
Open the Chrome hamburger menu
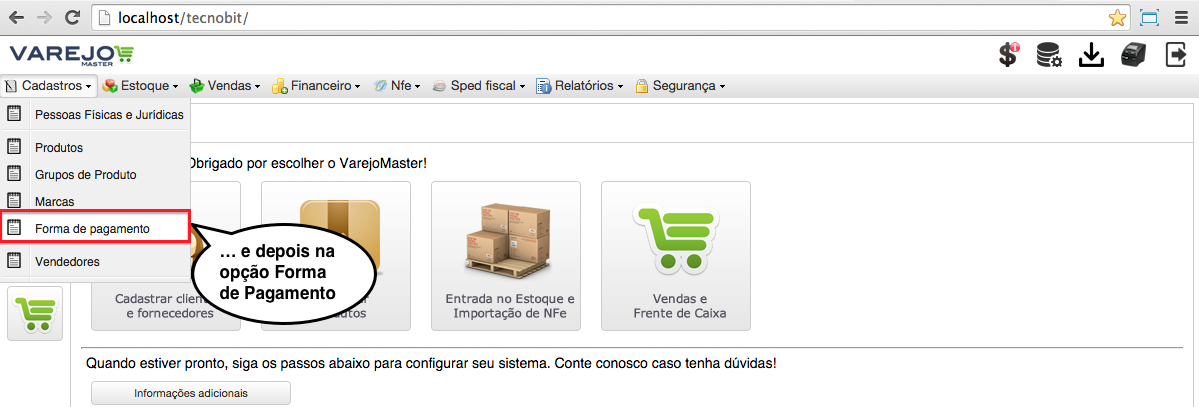tap(1180, 18)
